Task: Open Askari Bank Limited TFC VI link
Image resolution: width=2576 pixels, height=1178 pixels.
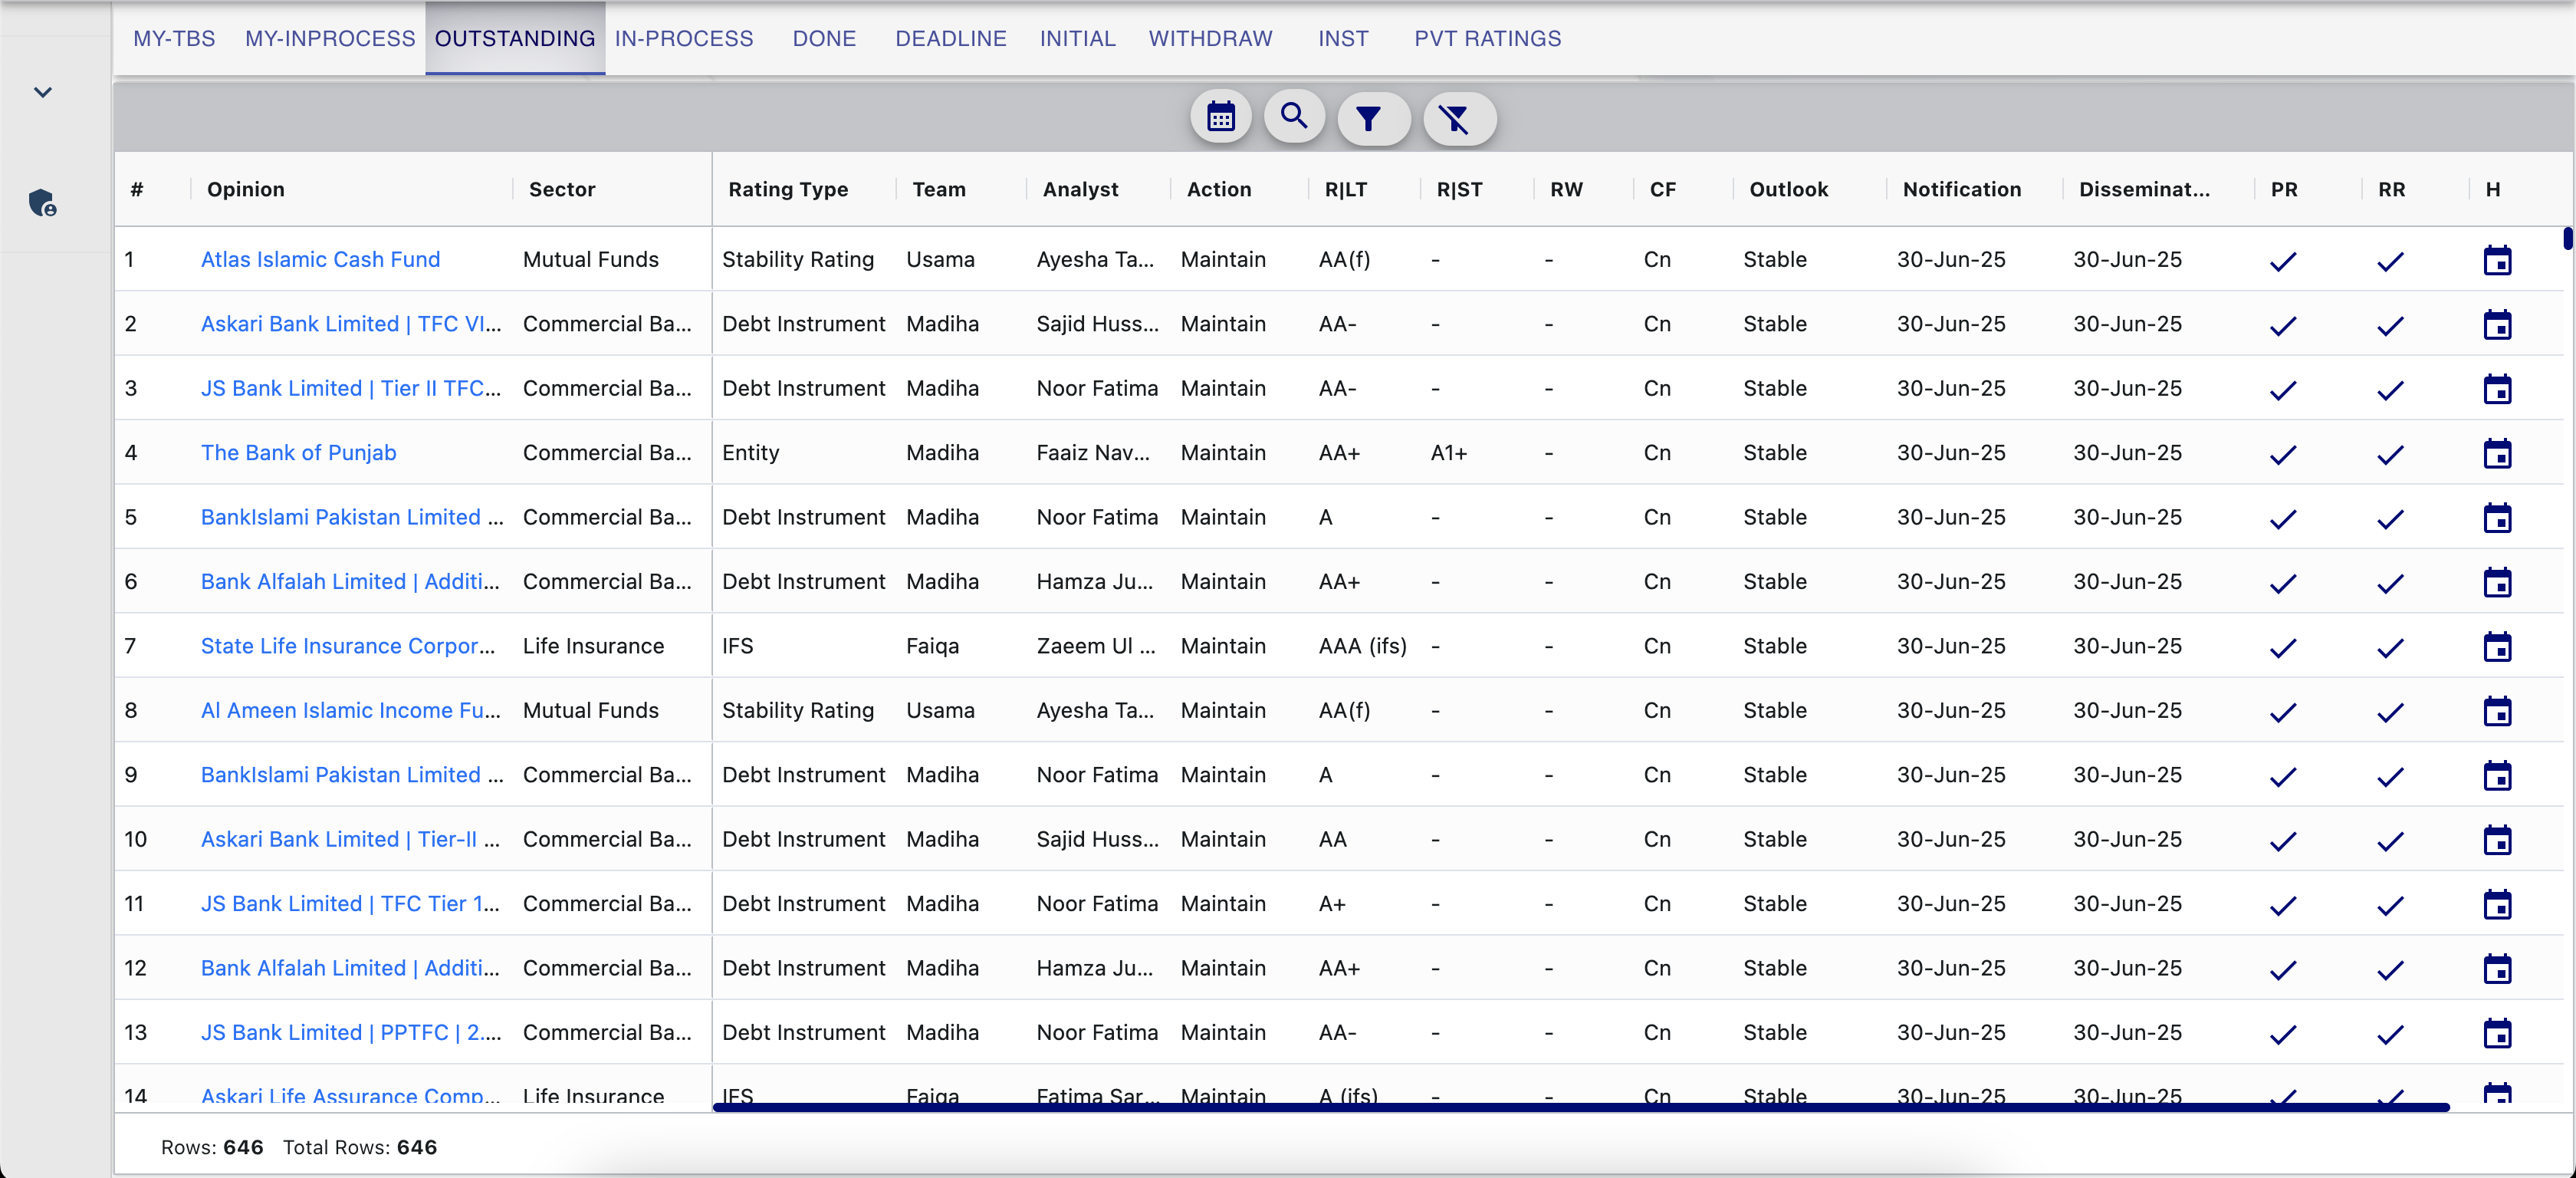Action: [x=351, y=324]
